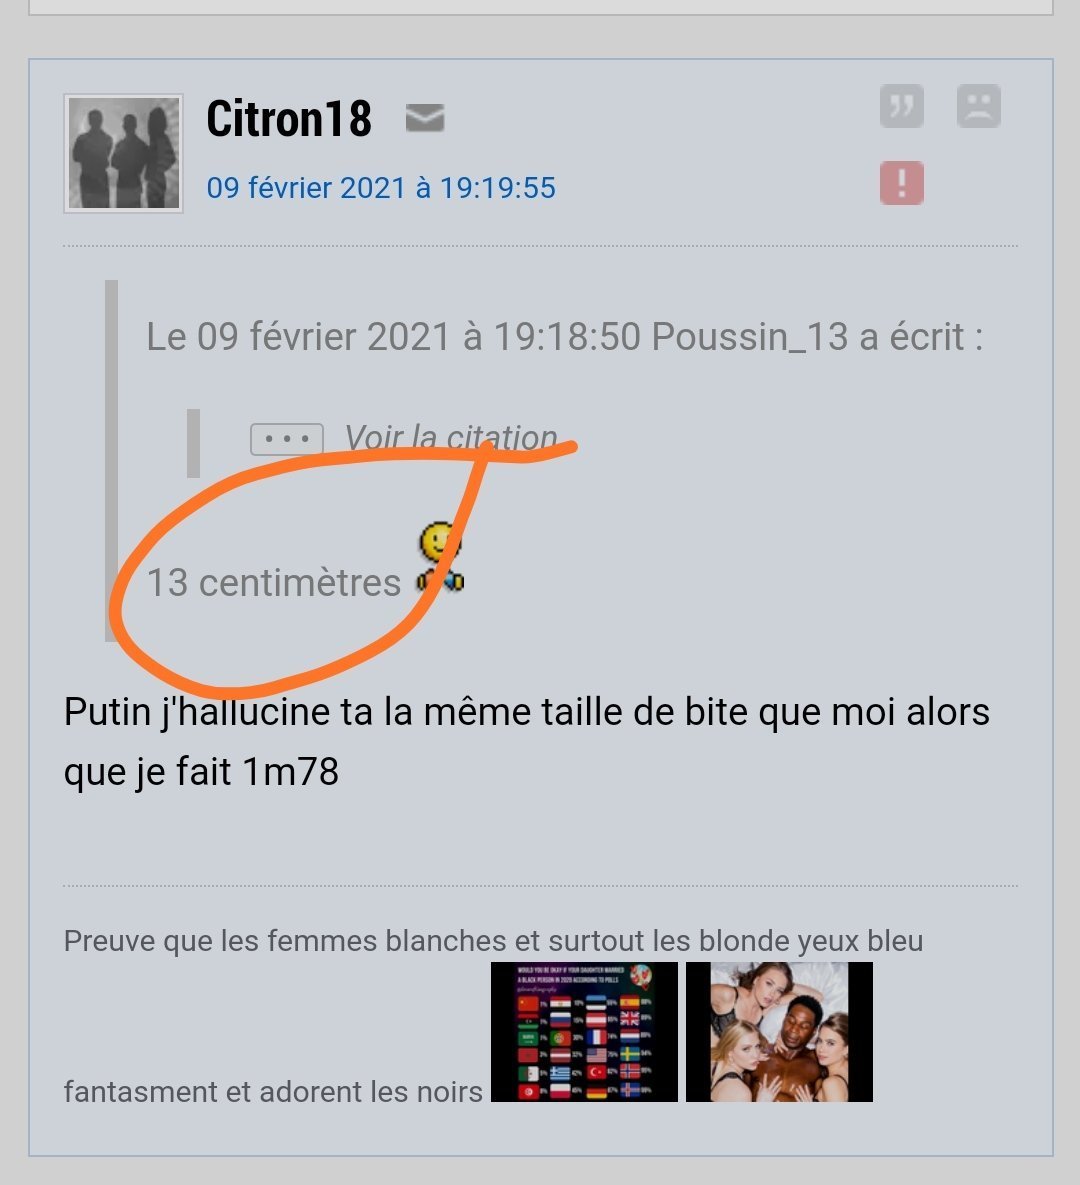Open the post permalink dated 09 février 2021 à 19:19:55
This screenshot has height=1185, width=1080.
tap(381, 187)
